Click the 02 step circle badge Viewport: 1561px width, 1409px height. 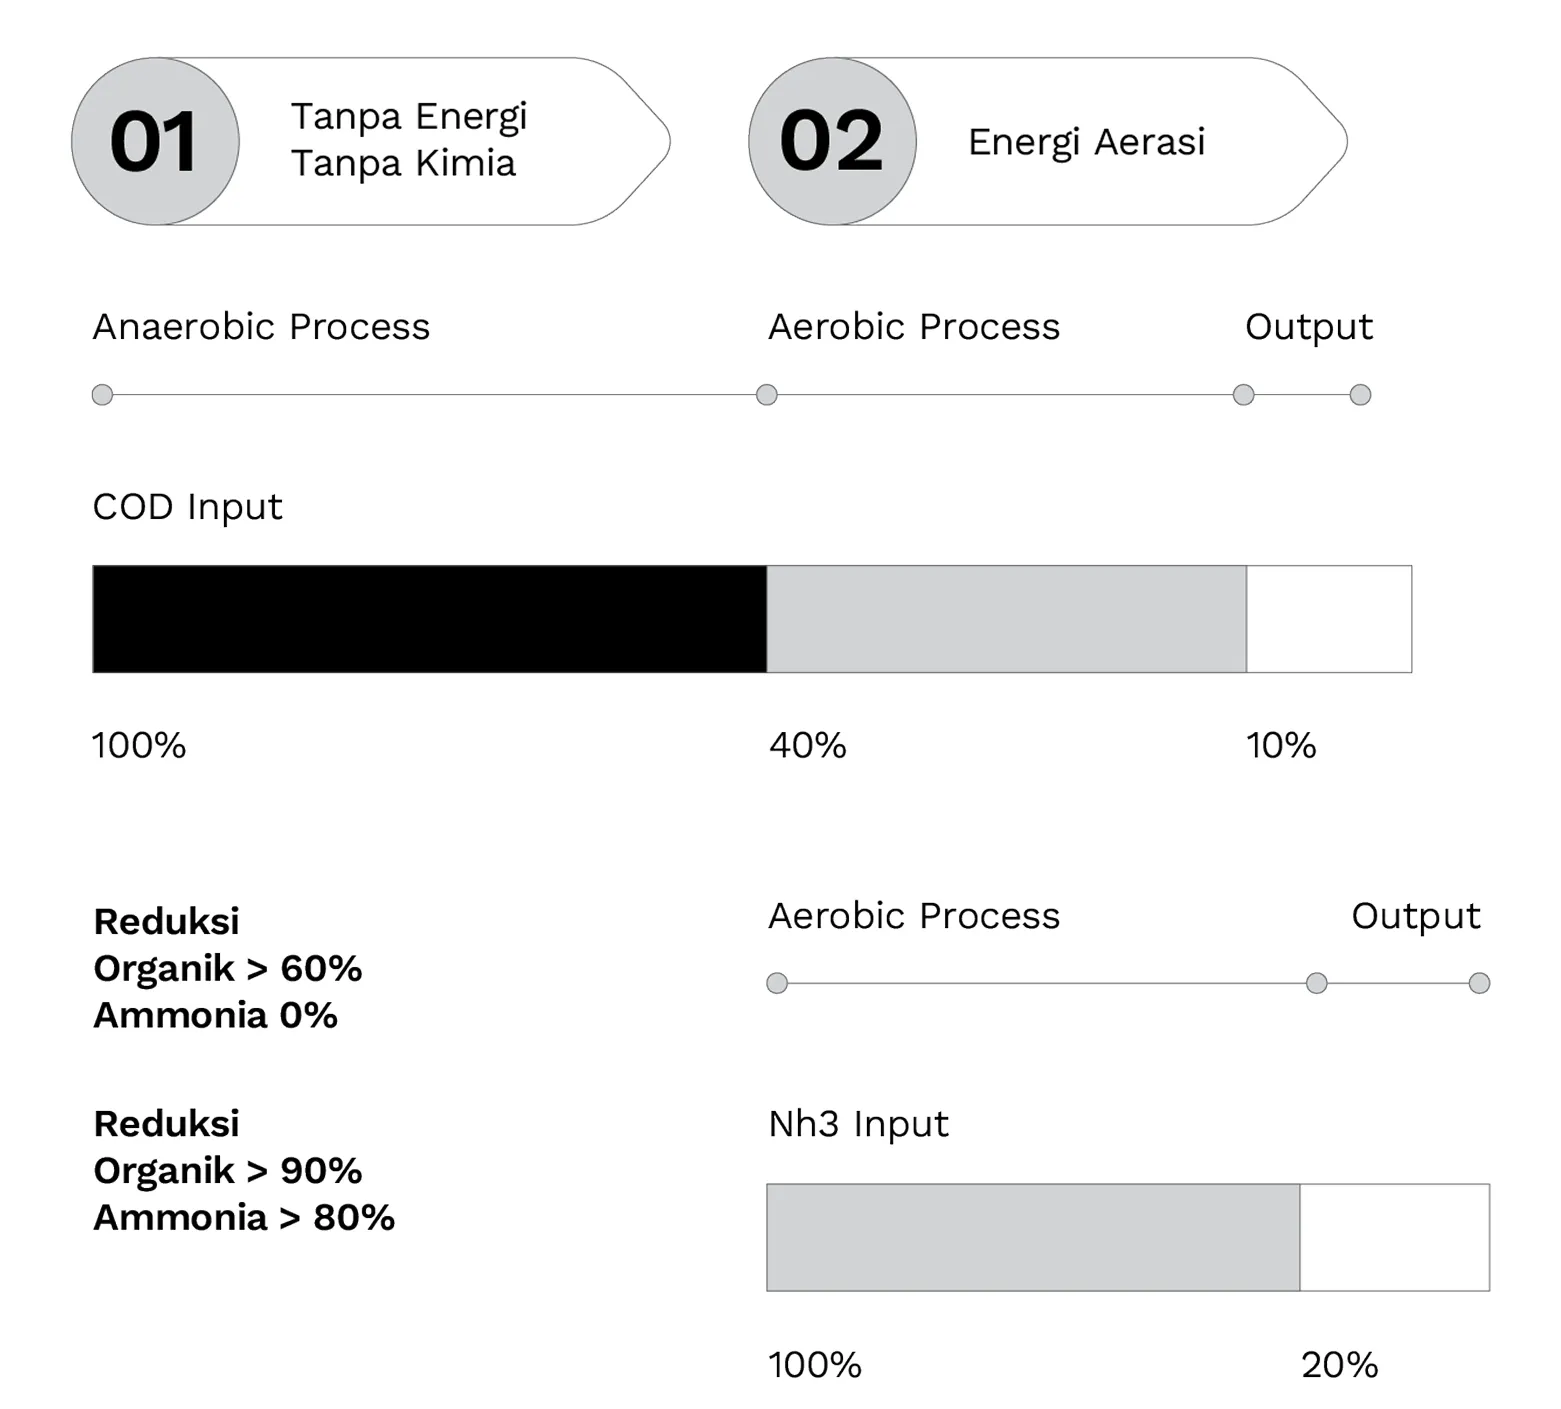coord(832,141)
